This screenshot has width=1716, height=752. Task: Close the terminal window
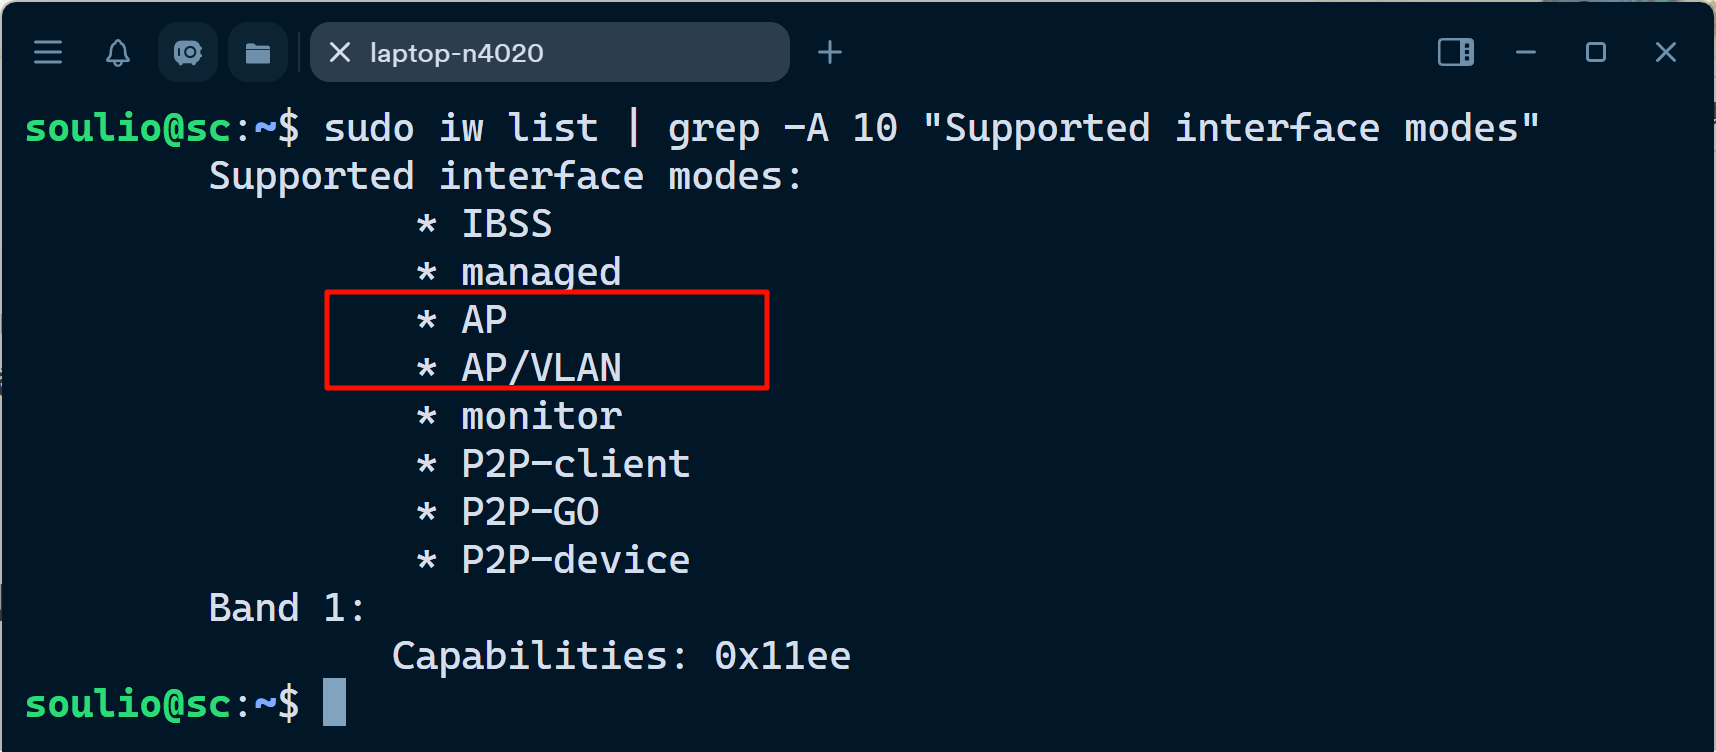(x=1665, y=52)
